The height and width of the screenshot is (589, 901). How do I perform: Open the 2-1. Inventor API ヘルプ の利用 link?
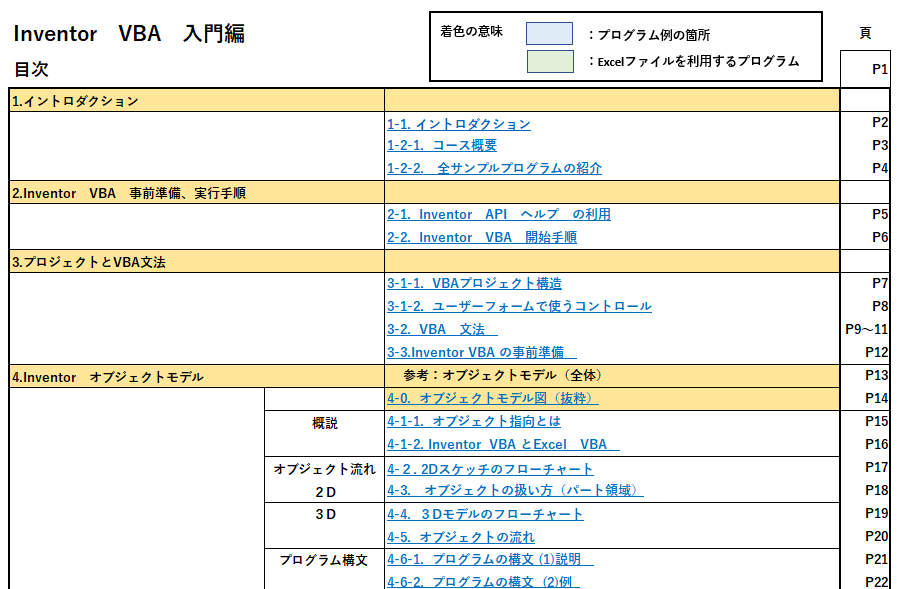(x=500, y=214)
